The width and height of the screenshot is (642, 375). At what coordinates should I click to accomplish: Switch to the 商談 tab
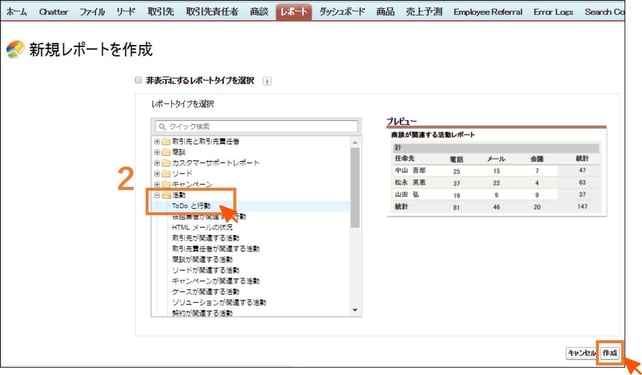259,12
